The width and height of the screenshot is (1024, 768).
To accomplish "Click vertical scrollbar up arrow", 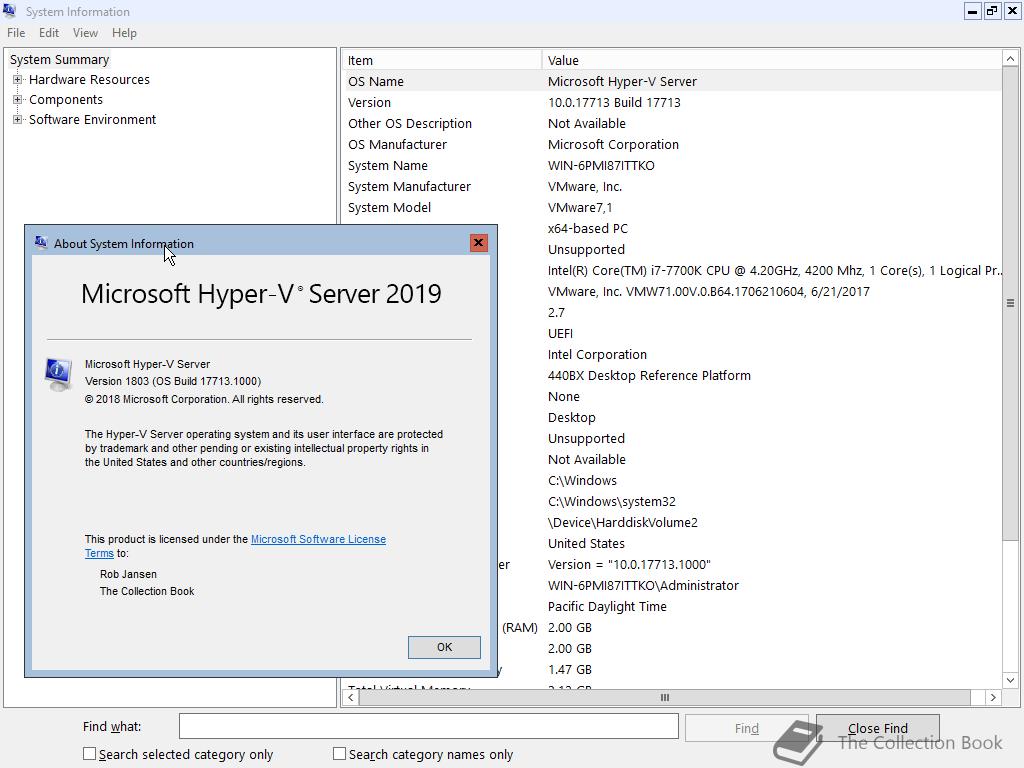I will point(1010,59).
